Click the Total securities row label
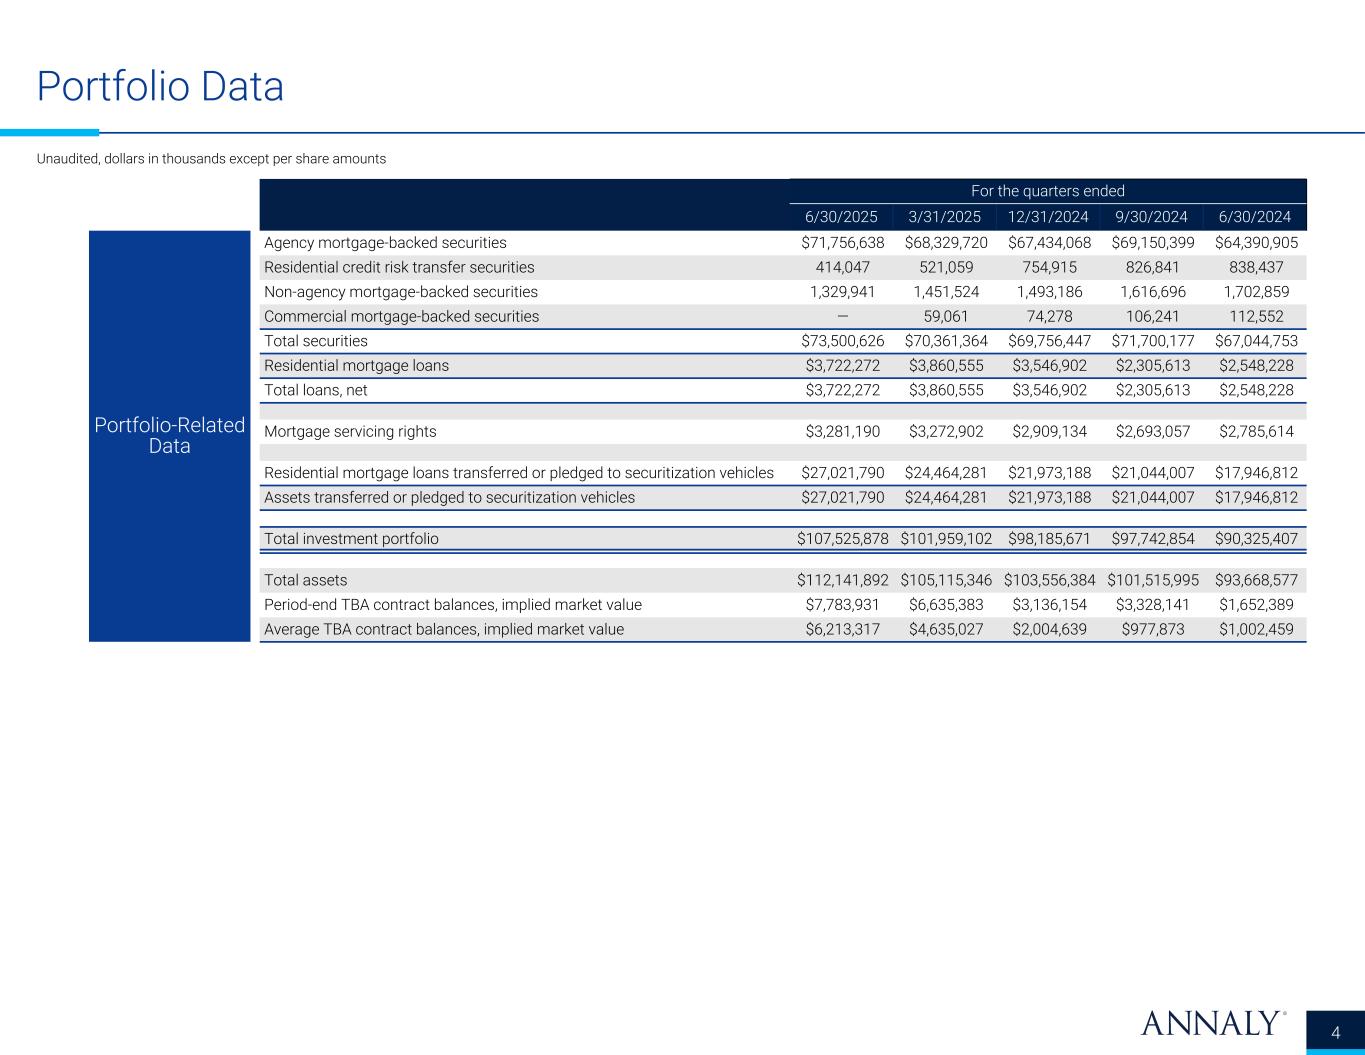Viewport: 1365px width, 1055px height. (x=316, y=341)
